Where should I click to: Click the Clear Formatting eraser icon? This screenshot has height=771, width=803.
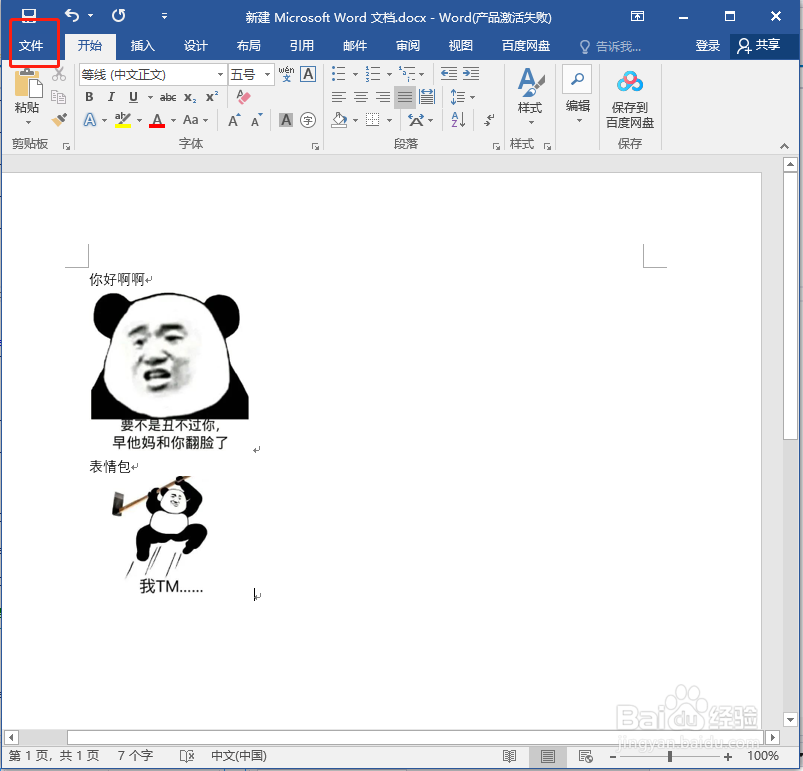pyautogui.click(x=243, y=97)
